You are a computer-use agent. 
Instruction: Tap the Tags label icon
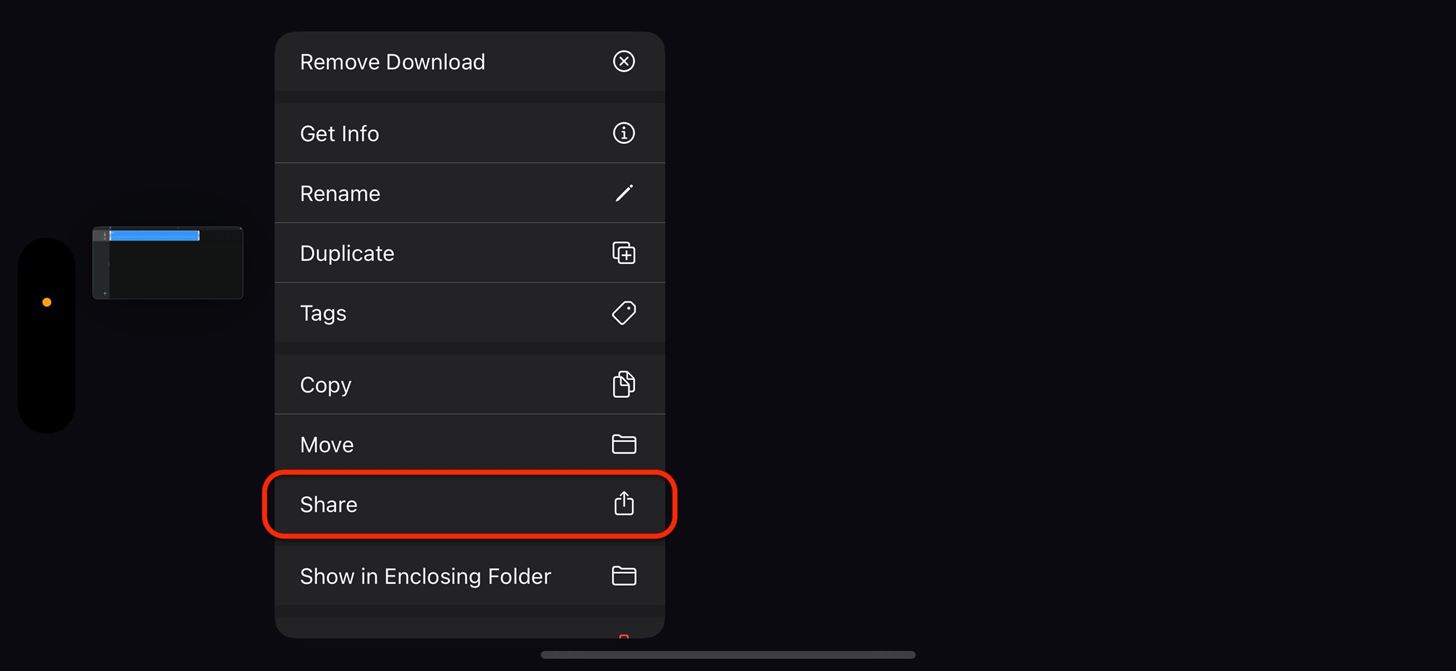pyautogui.click(x=623, y=312)
